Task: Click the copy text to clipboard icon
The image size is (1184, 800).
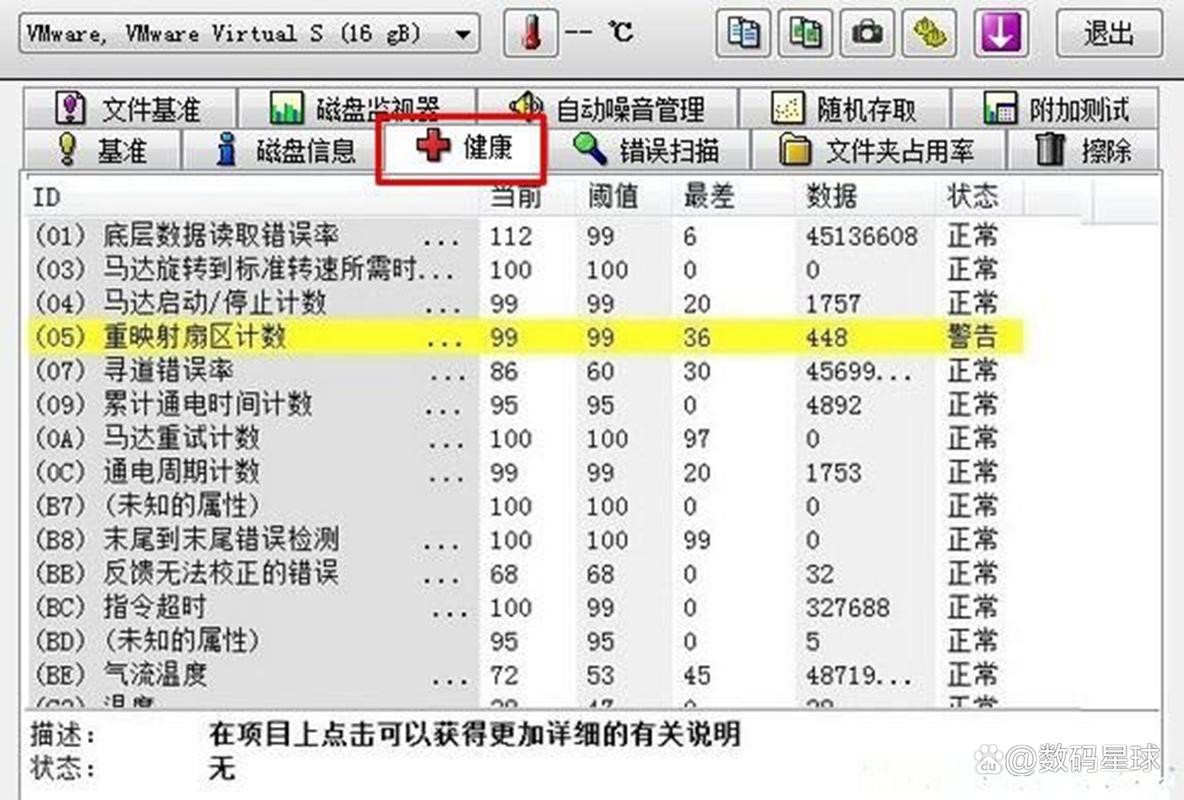Action: tap(743, 33)
